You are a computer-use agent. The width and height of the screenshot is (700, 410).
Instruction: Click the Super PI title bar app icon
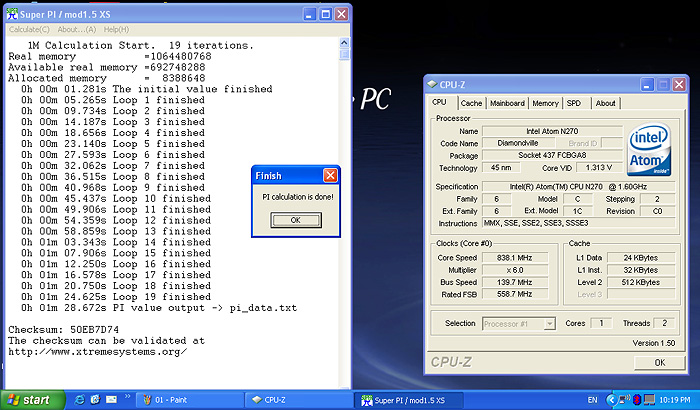click(12, 14)
